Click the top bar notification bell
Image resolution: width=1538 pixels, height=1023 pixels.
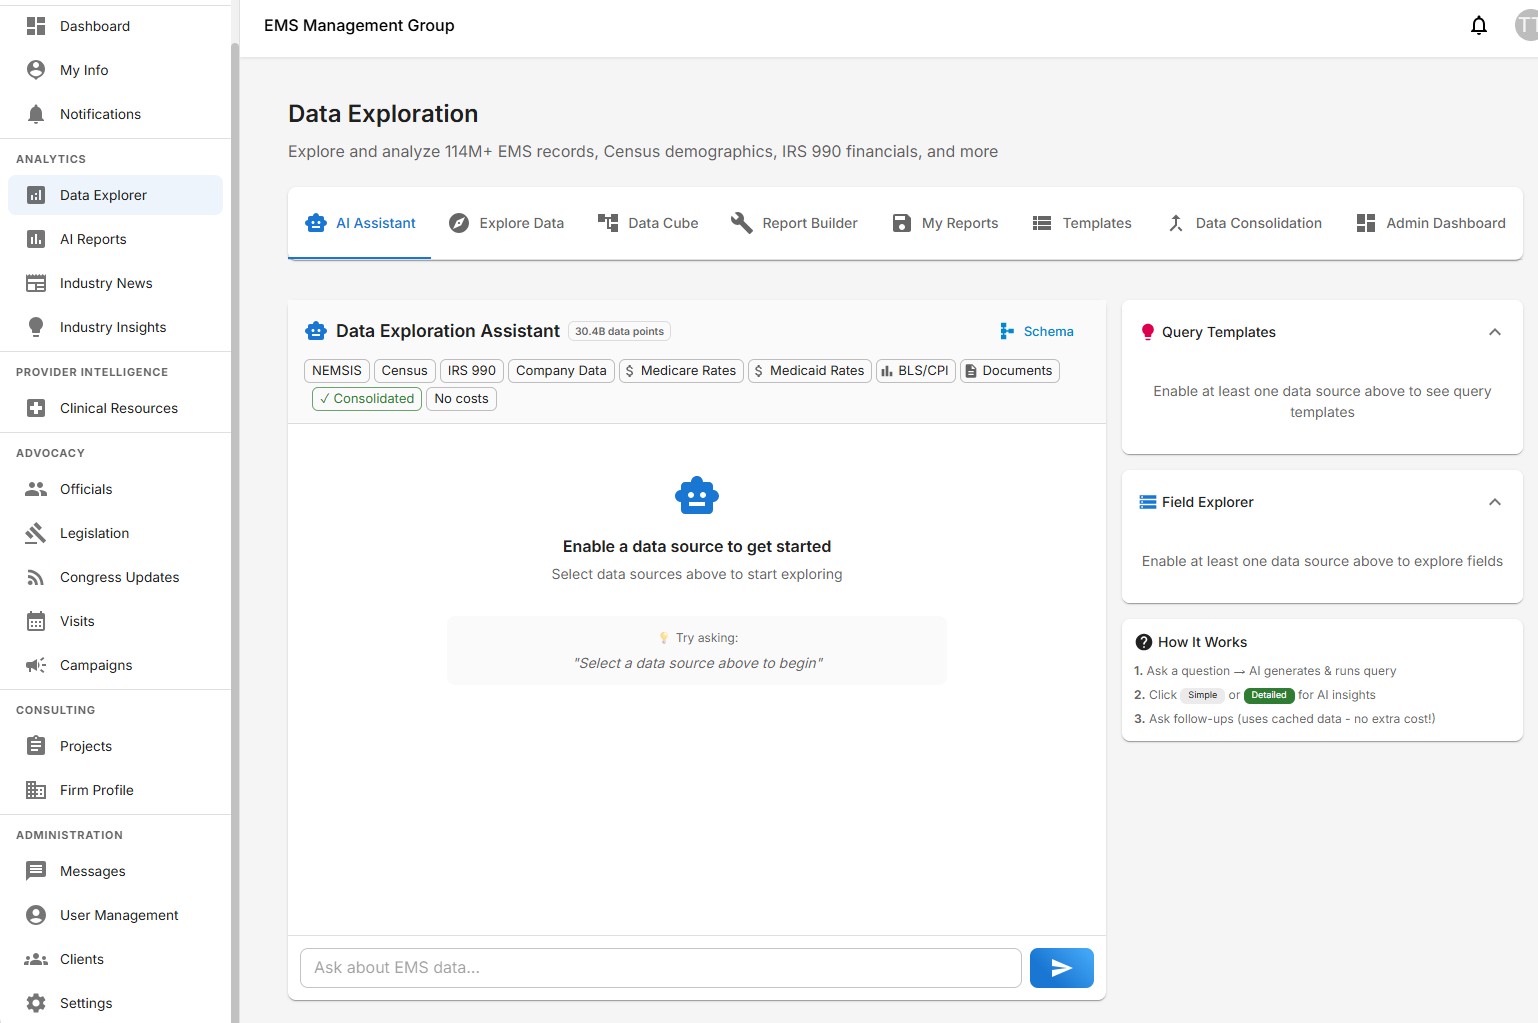(x=1479, y=26)
